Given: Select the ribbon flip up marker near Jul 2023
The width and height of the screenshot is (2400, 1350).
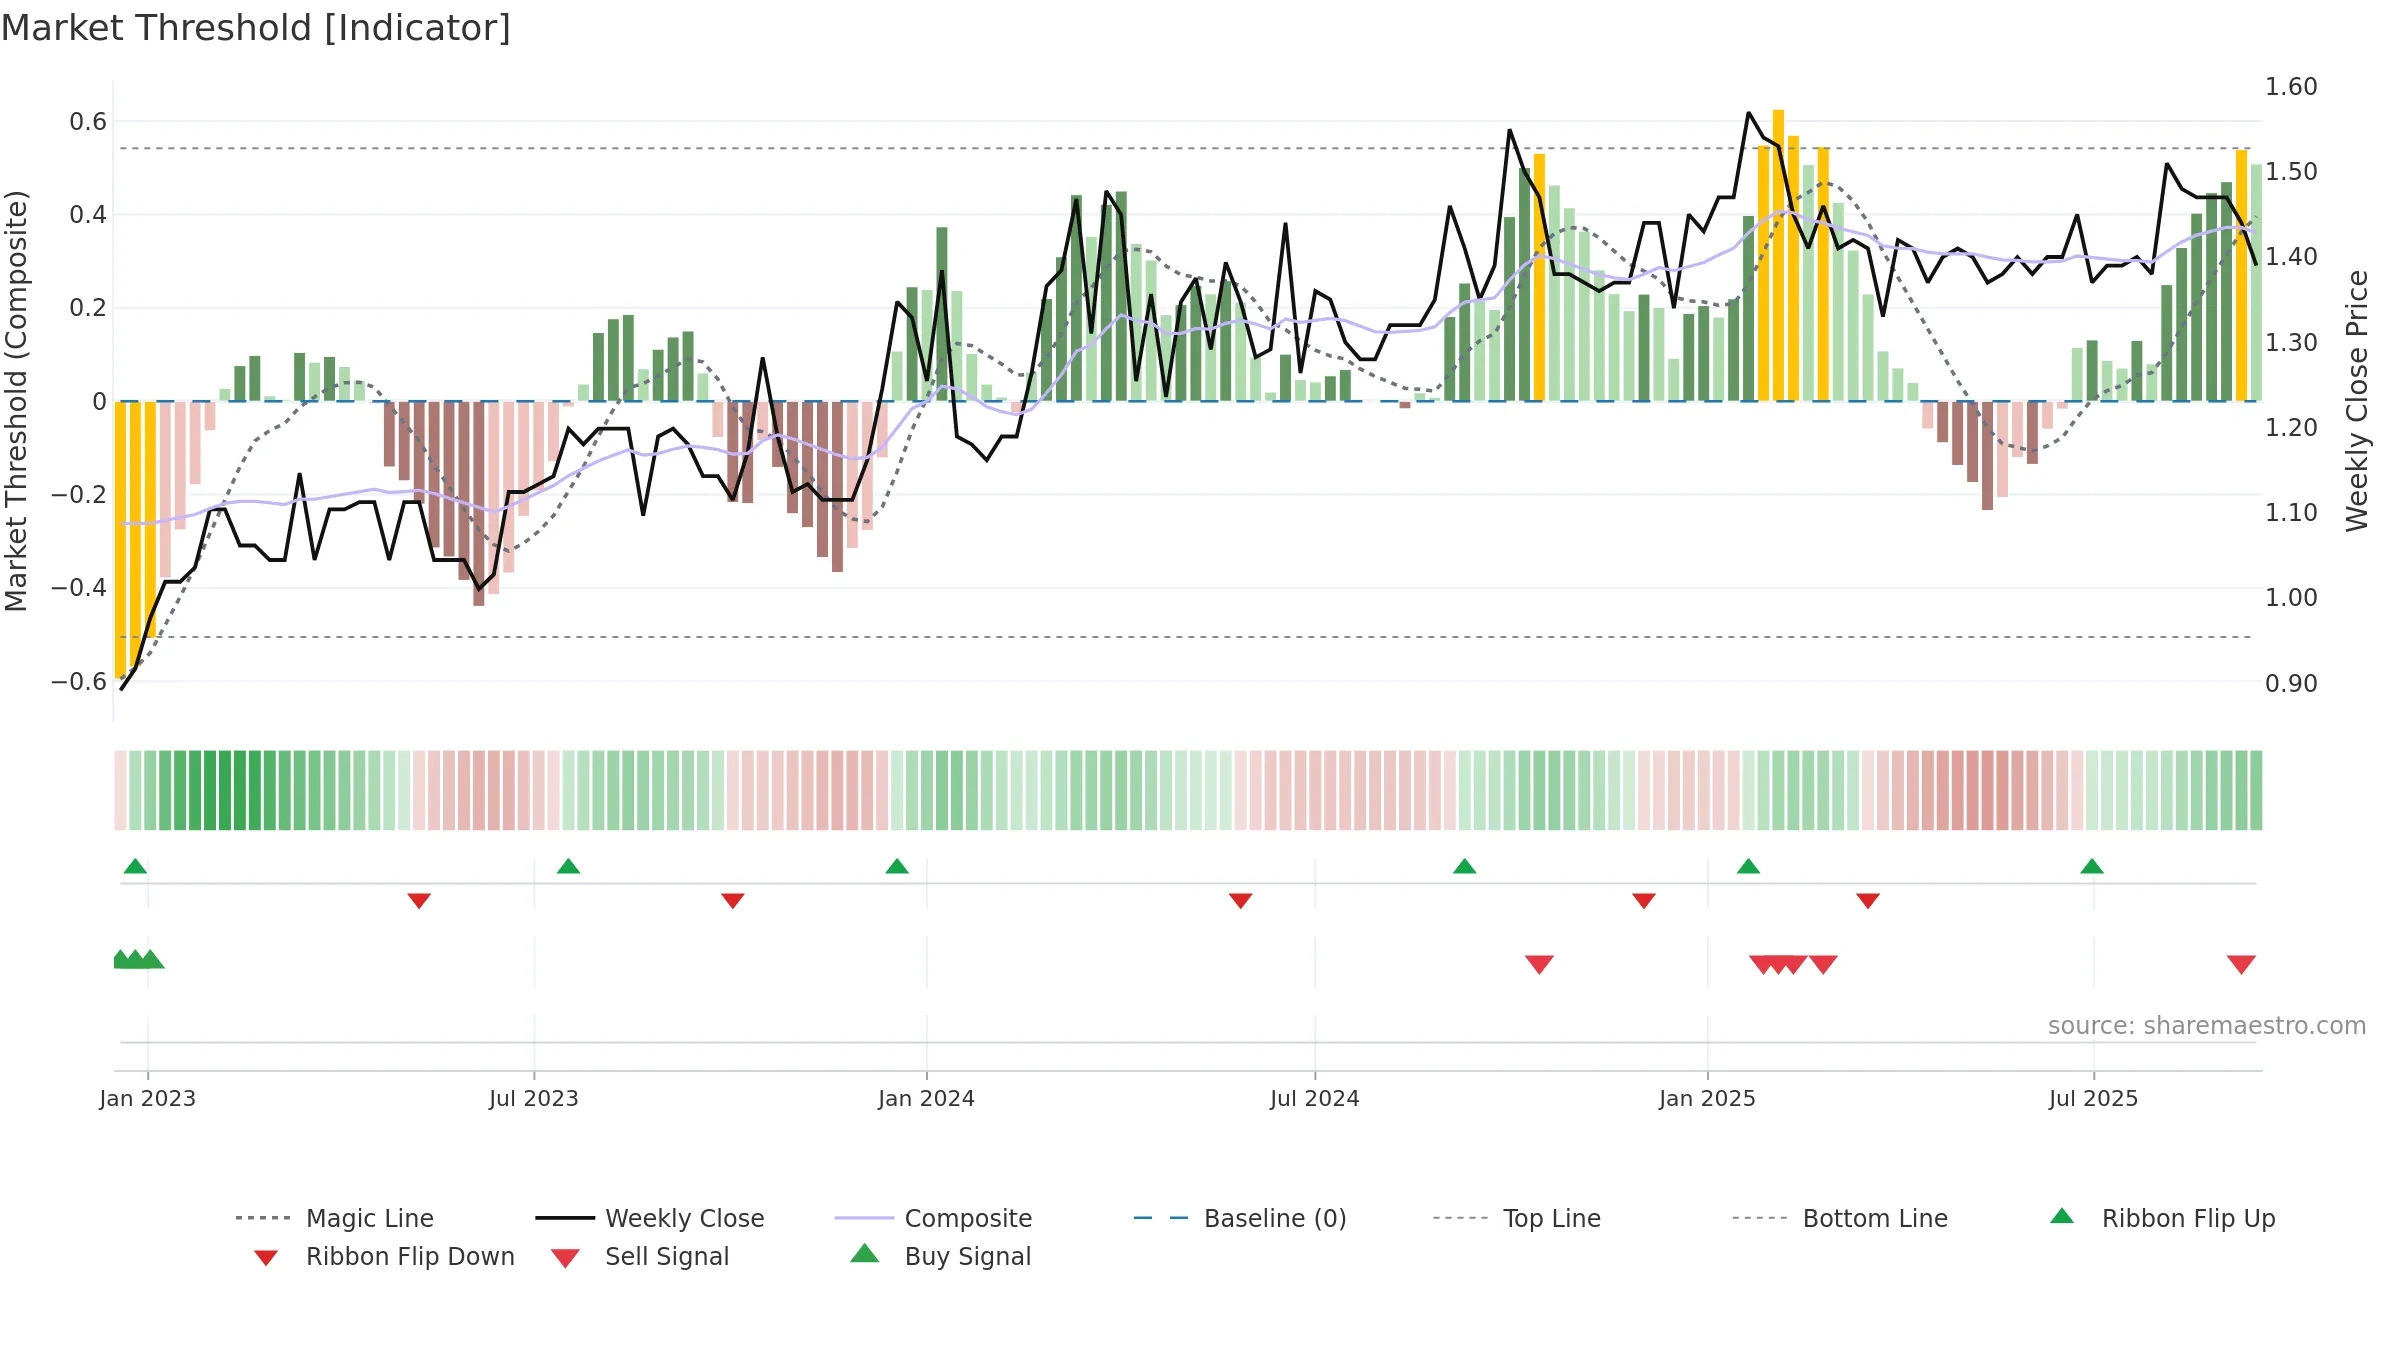Looking at the screenshot, I should pyautogui.click(x=568, y=866).
